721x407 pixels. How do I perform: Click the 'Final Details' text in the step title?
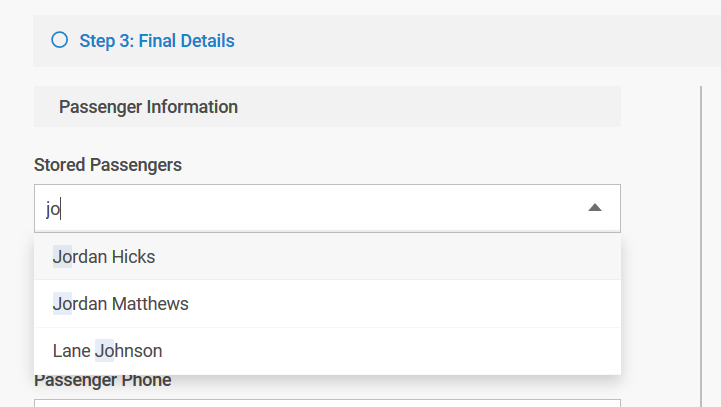187,41
